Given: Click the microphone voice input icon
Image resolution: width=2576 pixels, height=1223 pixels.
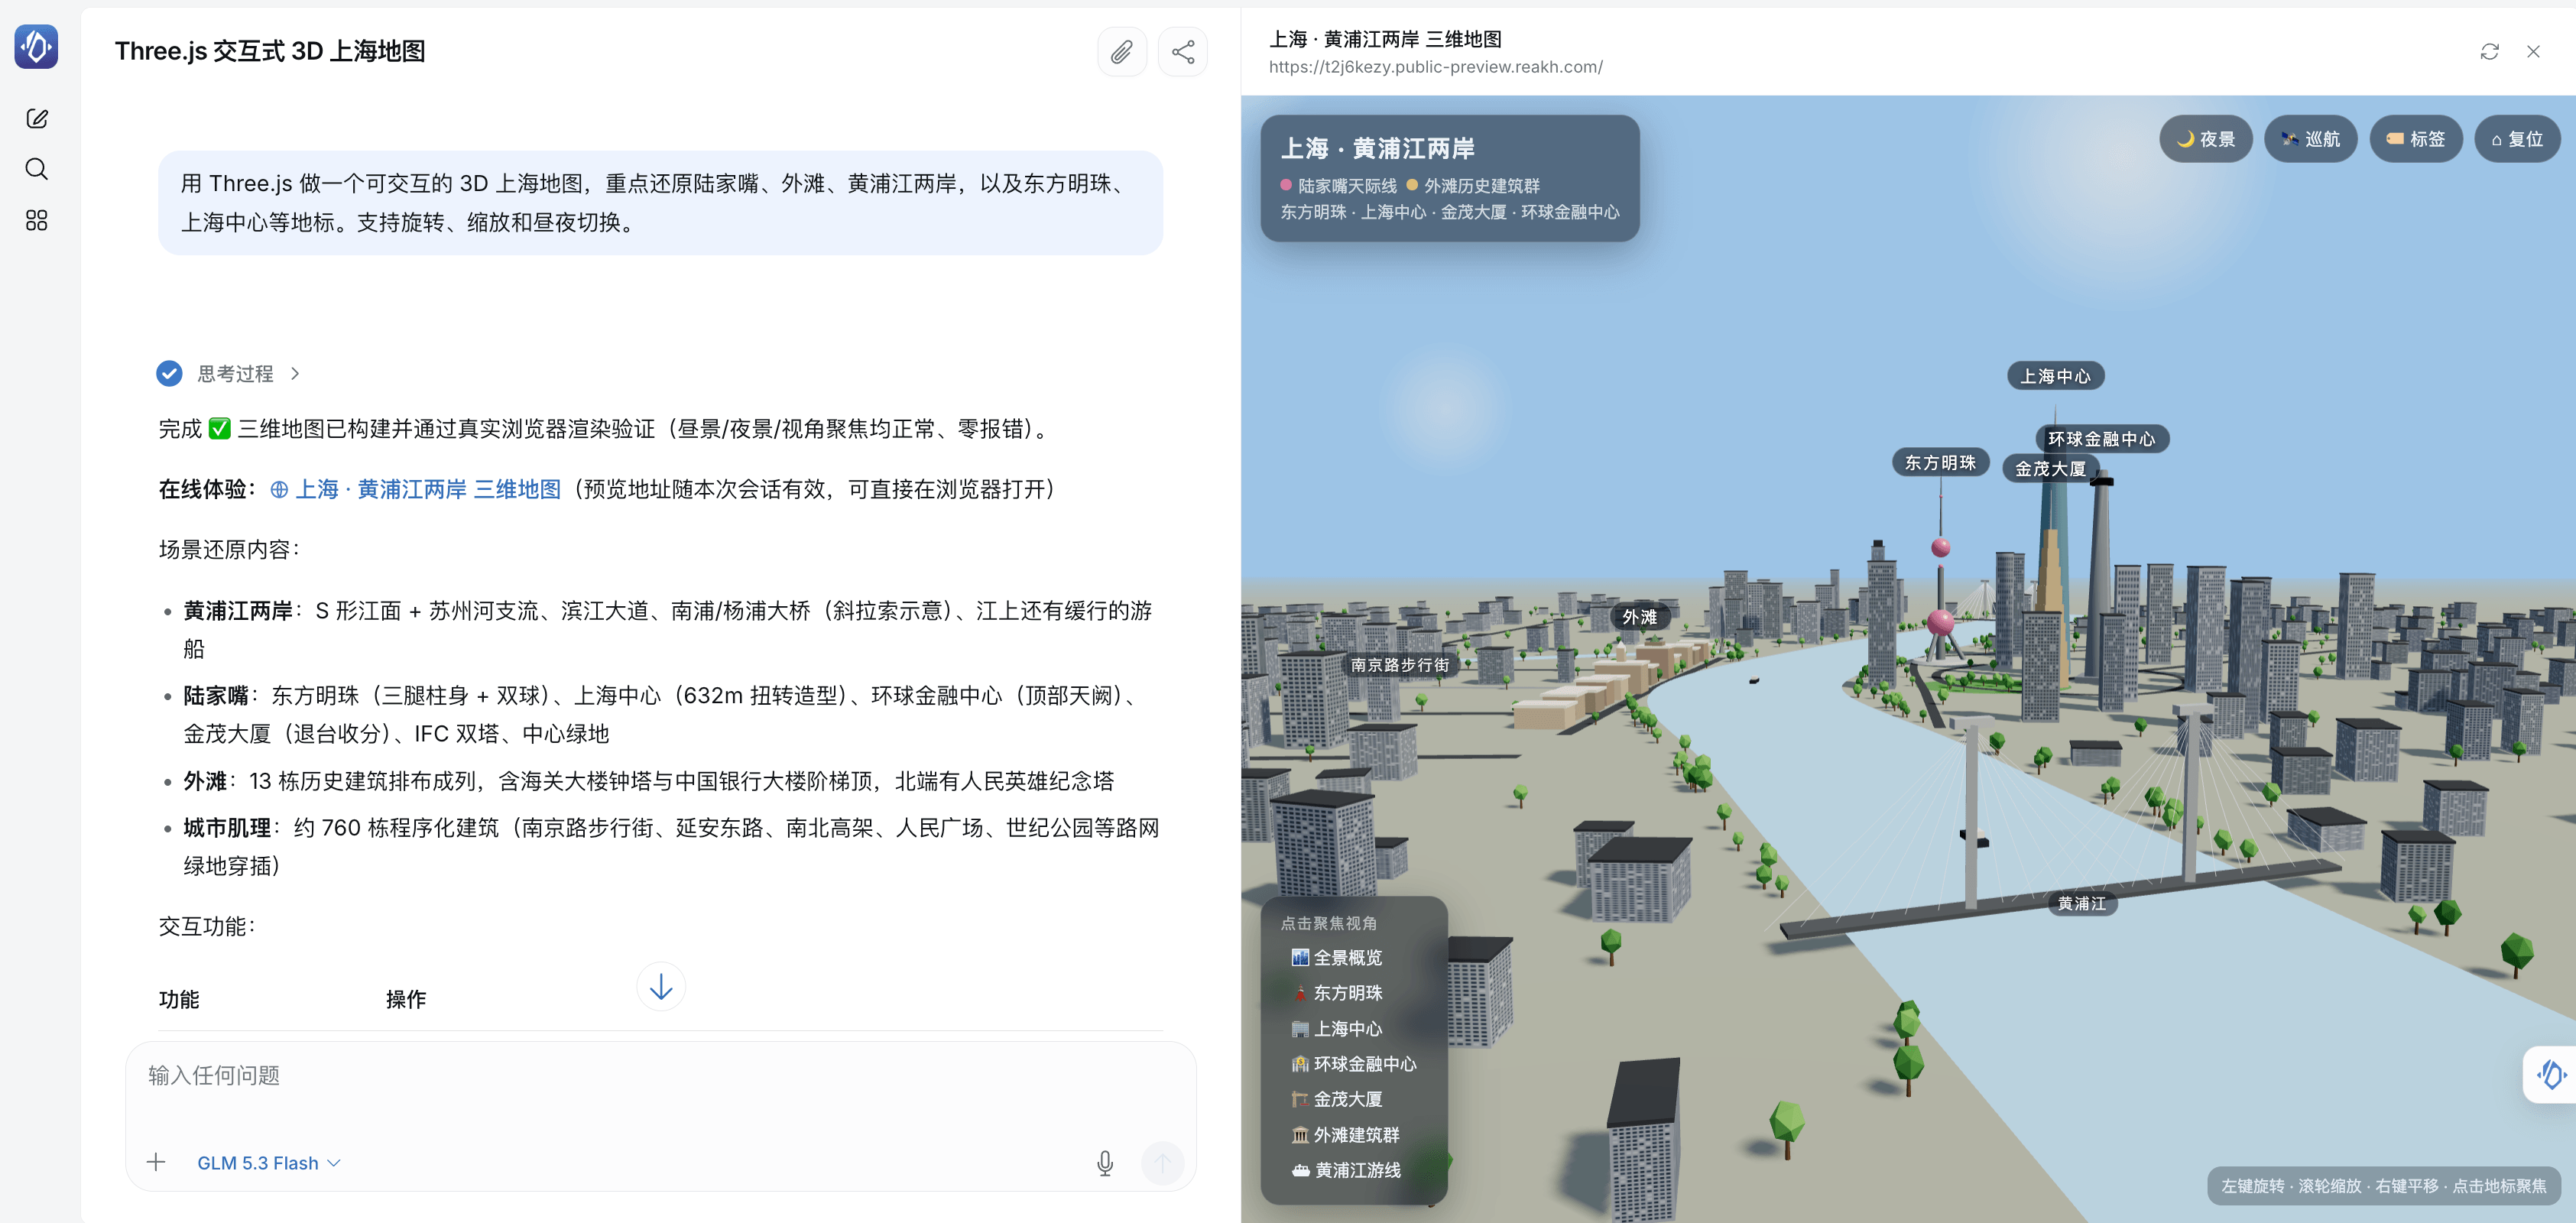Looking at the screenshot, I should tap(1105, 1162).
